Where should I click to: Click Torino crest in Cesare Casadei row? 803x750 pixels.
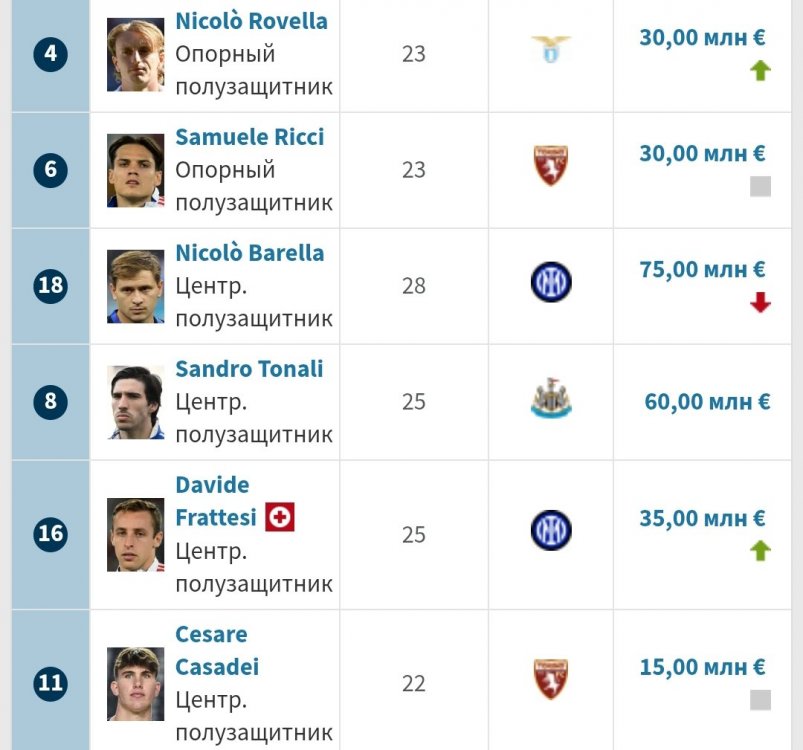551,679
